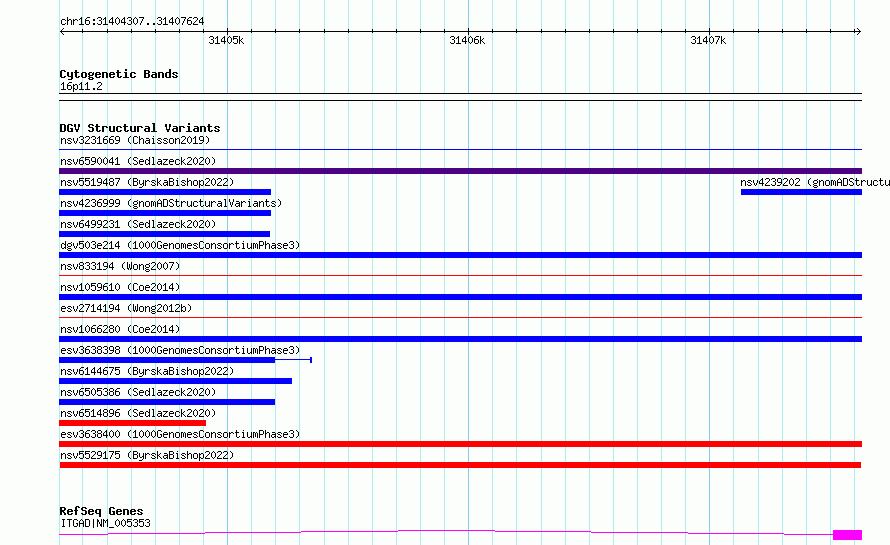Open nsv4236999 (gnomADStructuralVariants) label
890x545 pixels.
coord(171,203)
